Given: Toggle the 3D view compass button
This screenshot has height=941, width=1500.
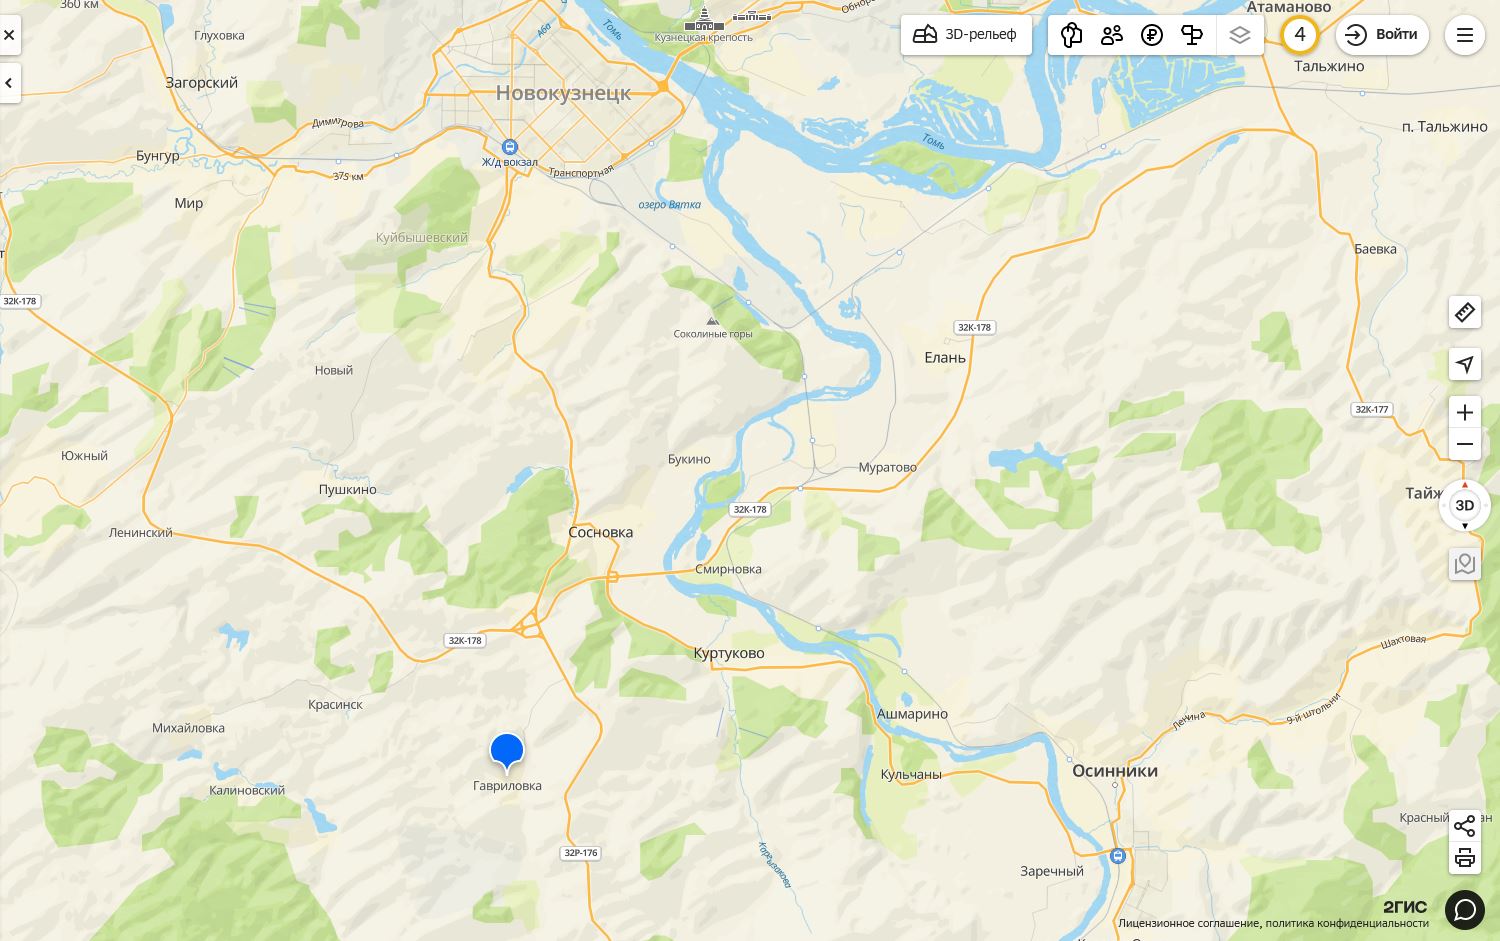Looking at the screenshot, I should tap(1464, 505).
